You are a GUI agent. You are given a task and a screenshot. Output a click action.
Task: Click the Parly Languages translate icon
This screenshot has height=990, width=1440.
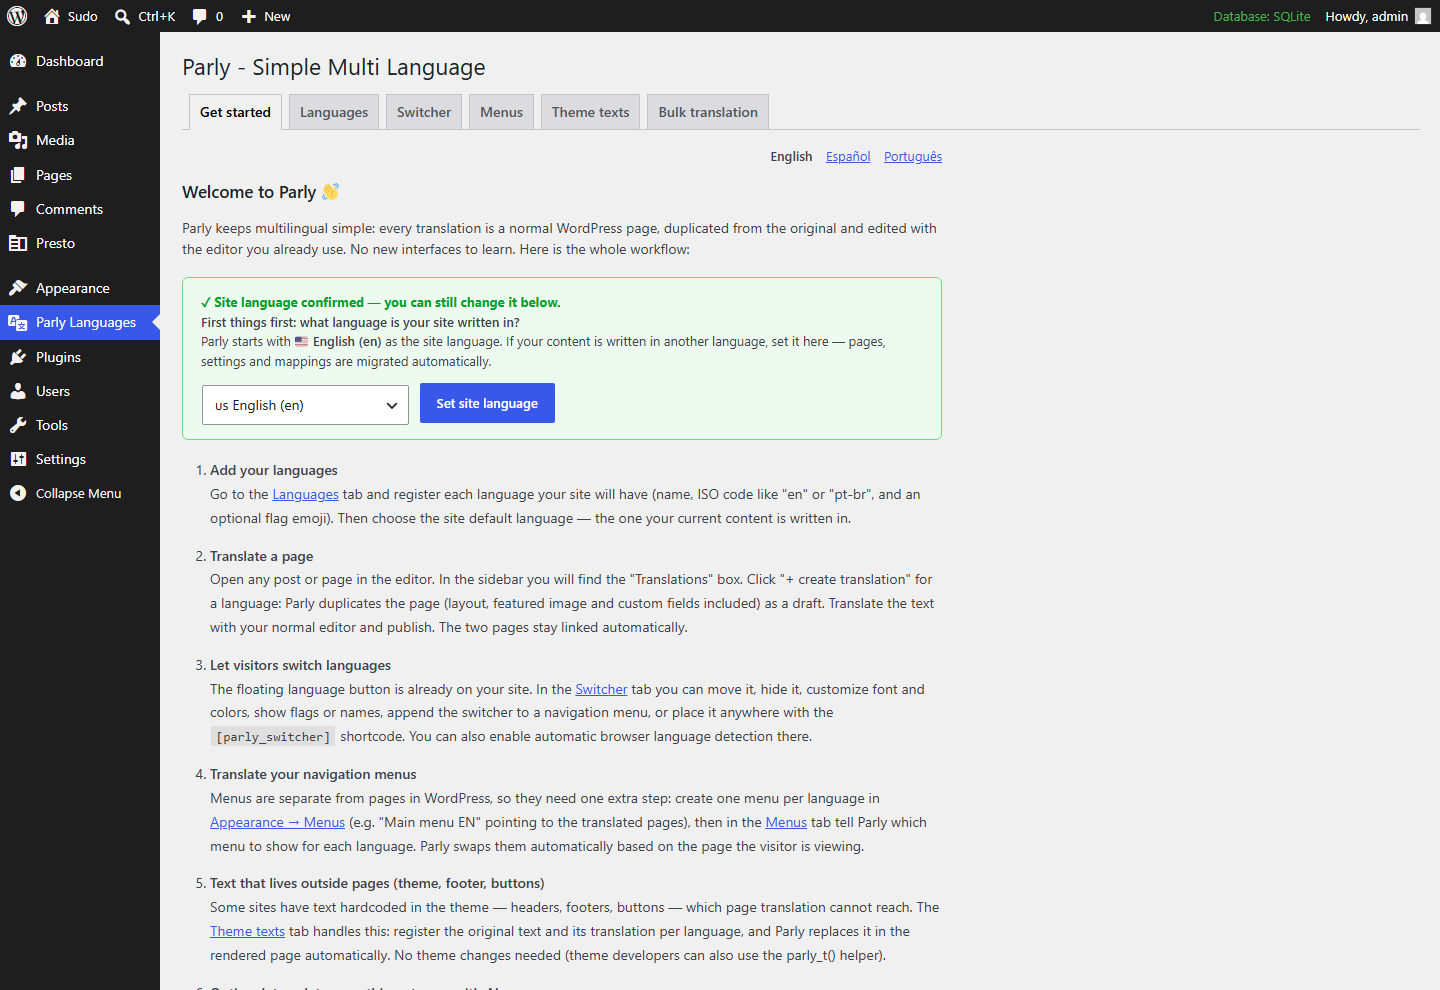click(18, 322)
